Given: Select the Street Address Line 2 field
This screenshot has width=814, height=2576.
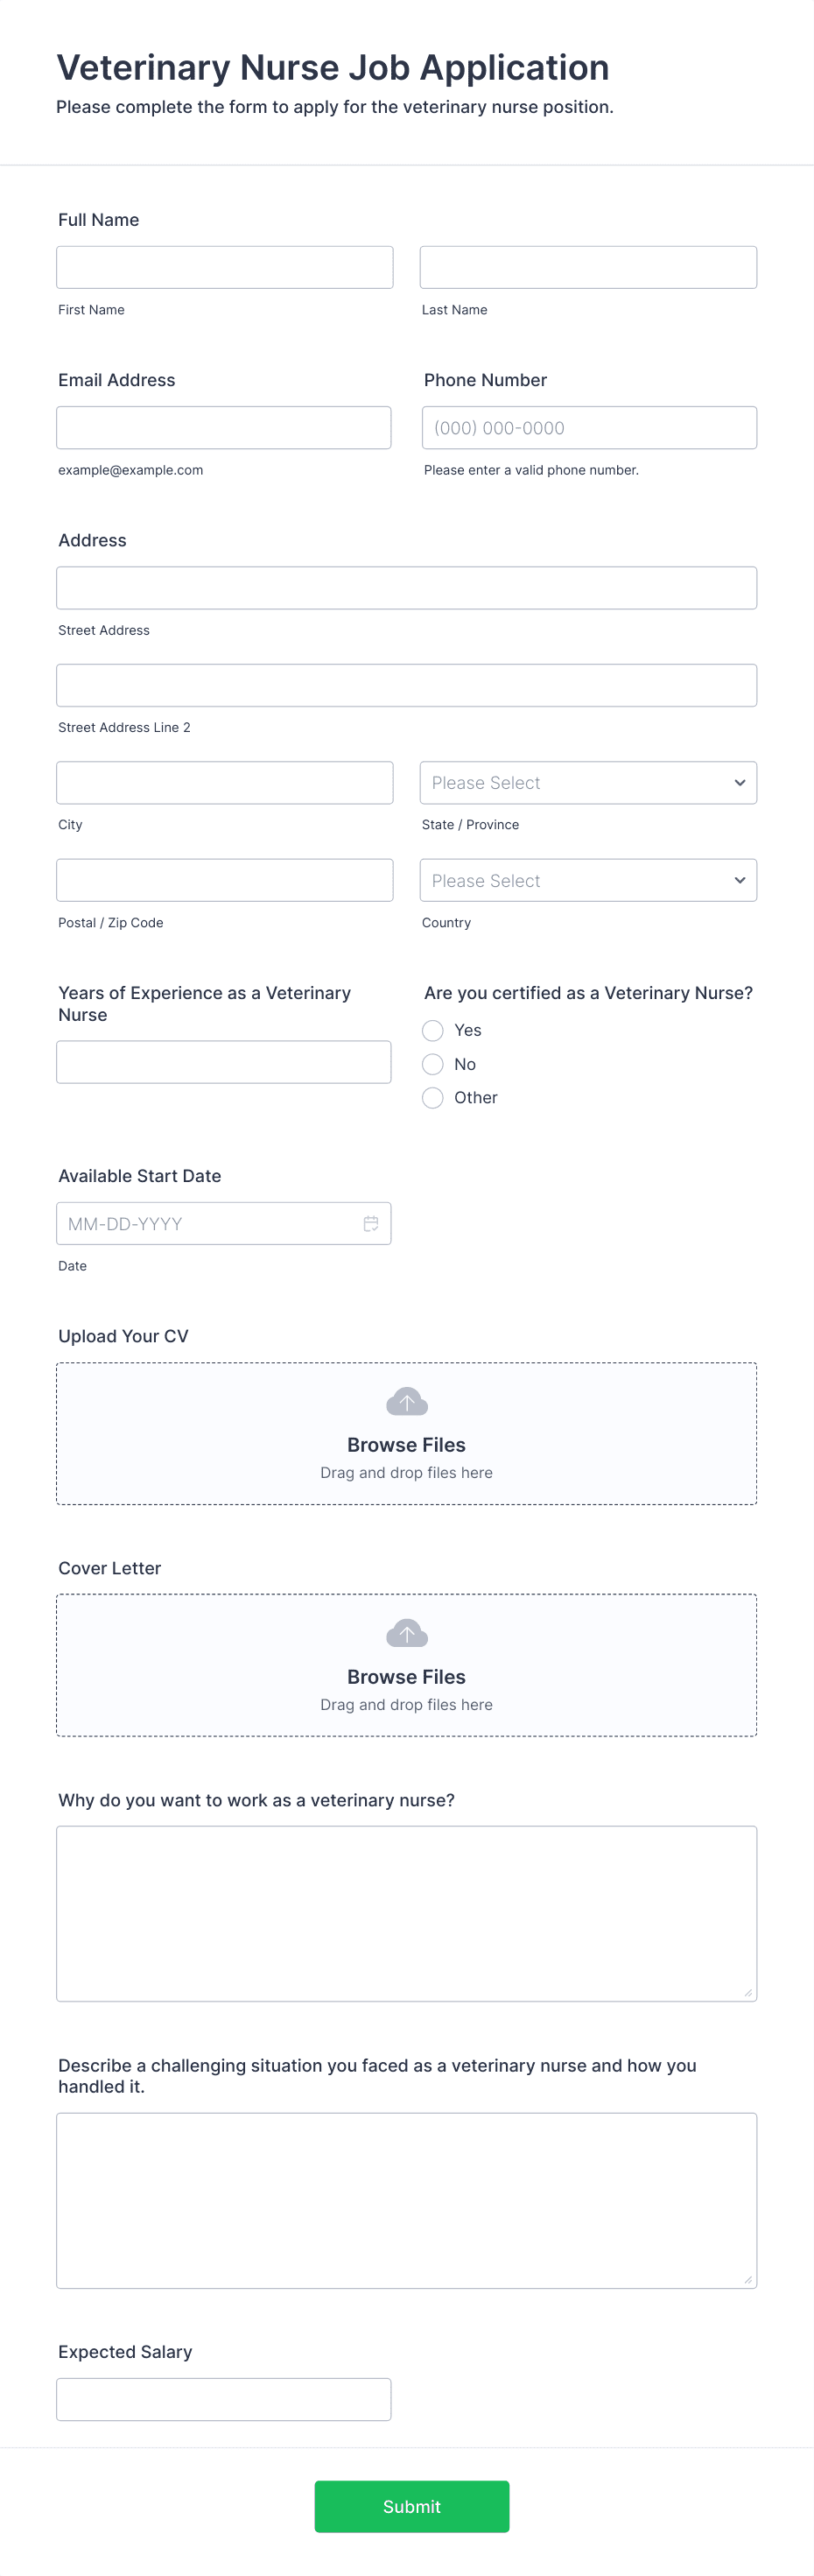Looking at the screenshot, I should coord(406,685).
